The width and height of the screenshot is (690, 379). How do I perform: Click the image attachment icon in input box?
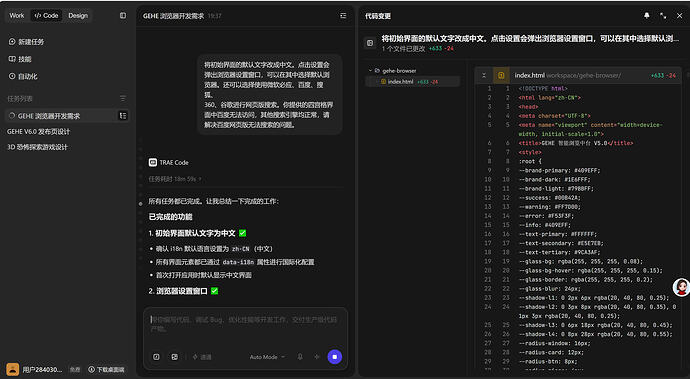pyautogui.click(x=174, y=357)
